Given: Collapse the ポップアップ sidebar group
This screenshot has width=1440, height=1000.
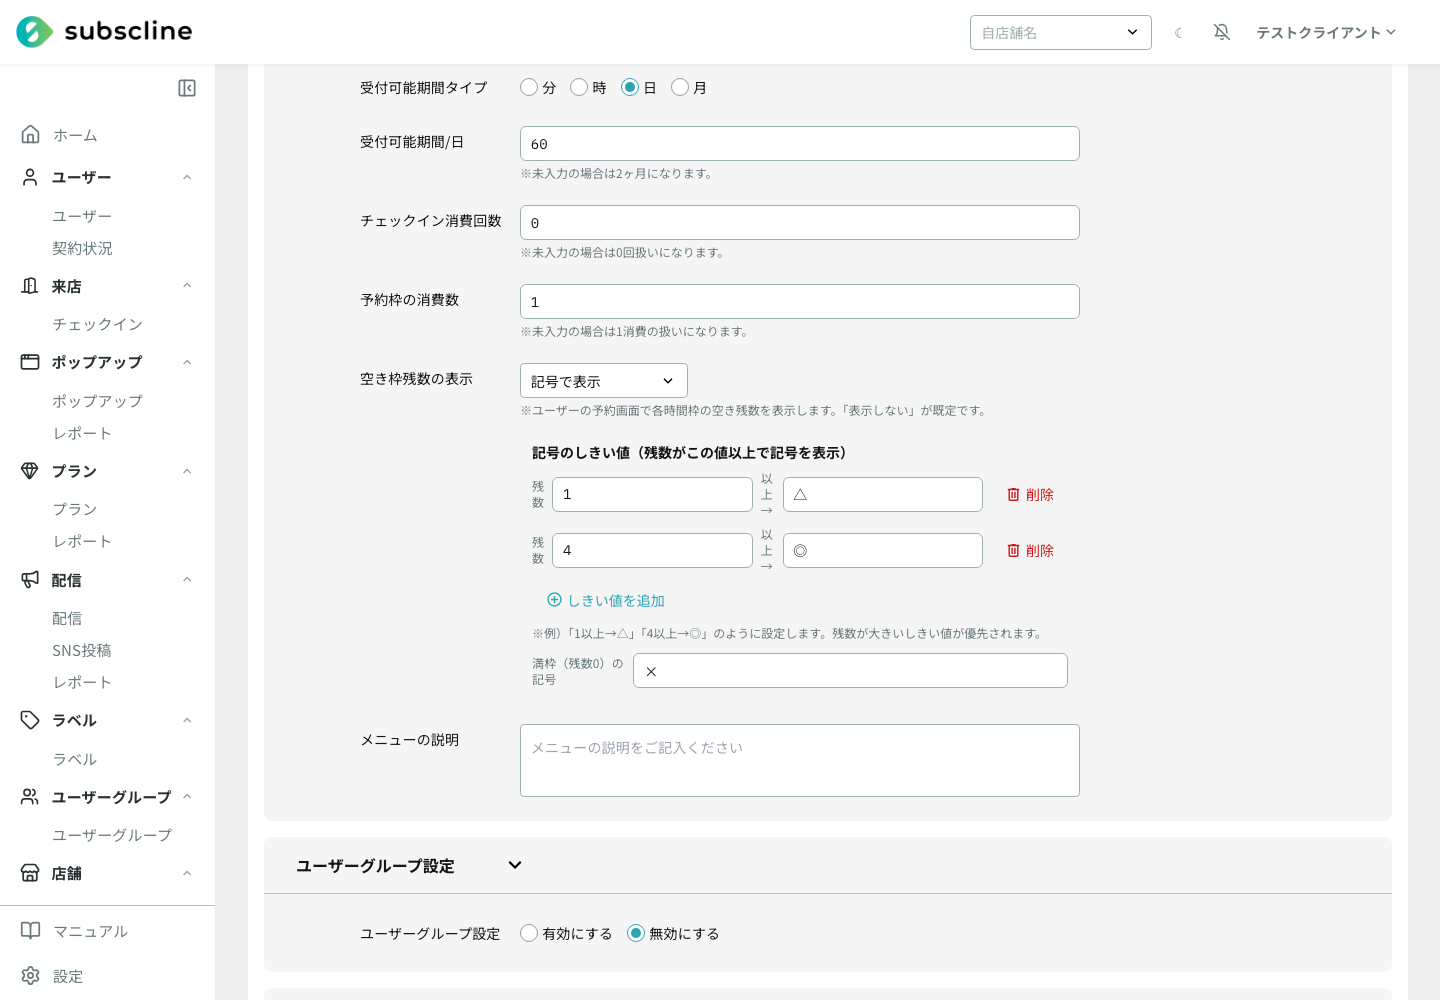Looking at the screenshot, I should click(187, 362).
